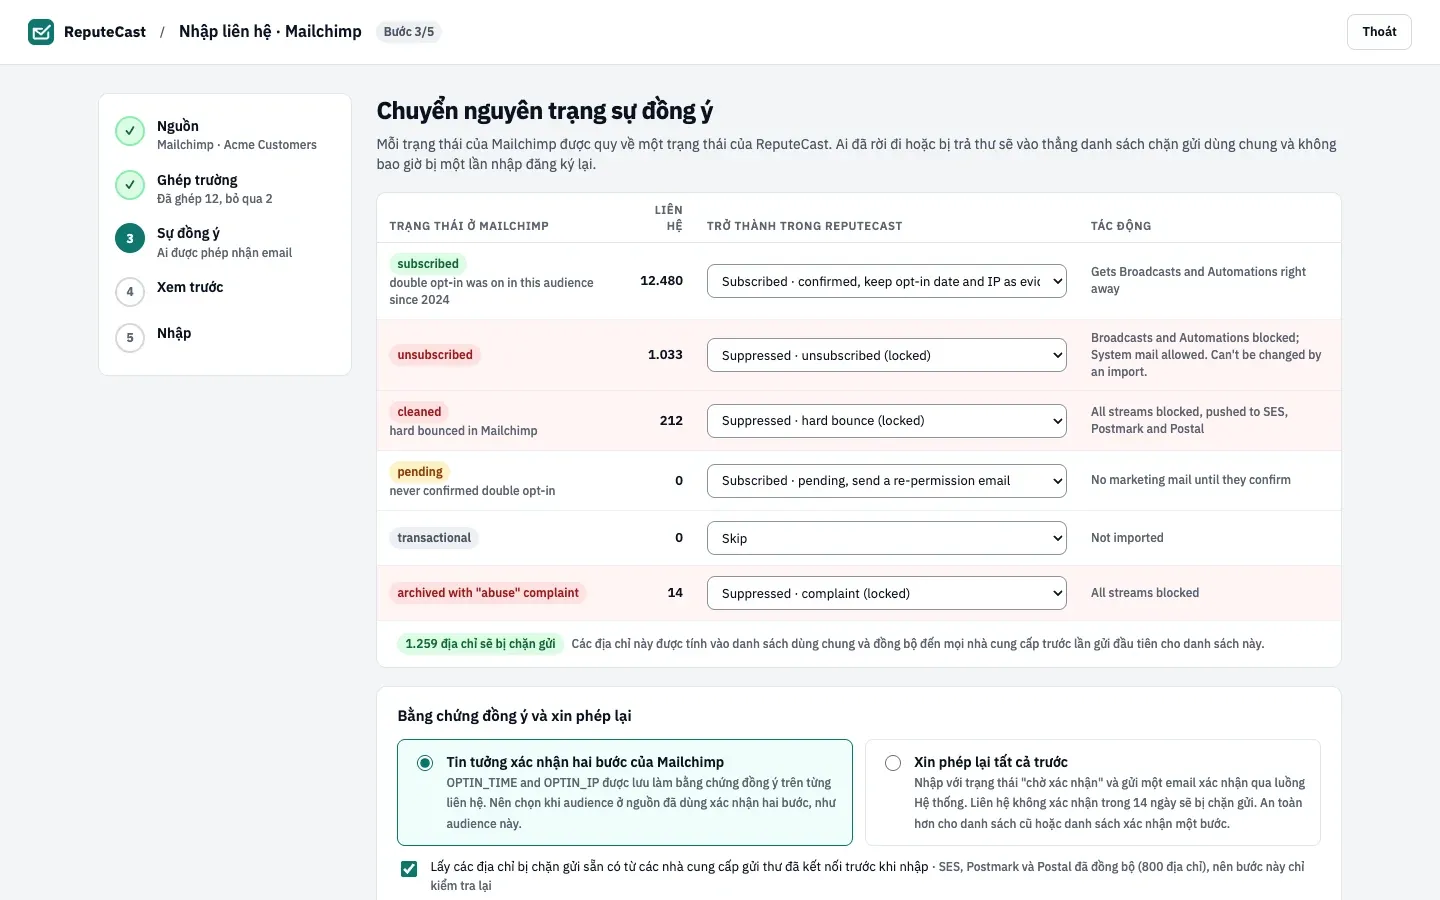1440x900 pixels.
Task: Open the abuse complaint row's dropdown
Action: [887, 593]
